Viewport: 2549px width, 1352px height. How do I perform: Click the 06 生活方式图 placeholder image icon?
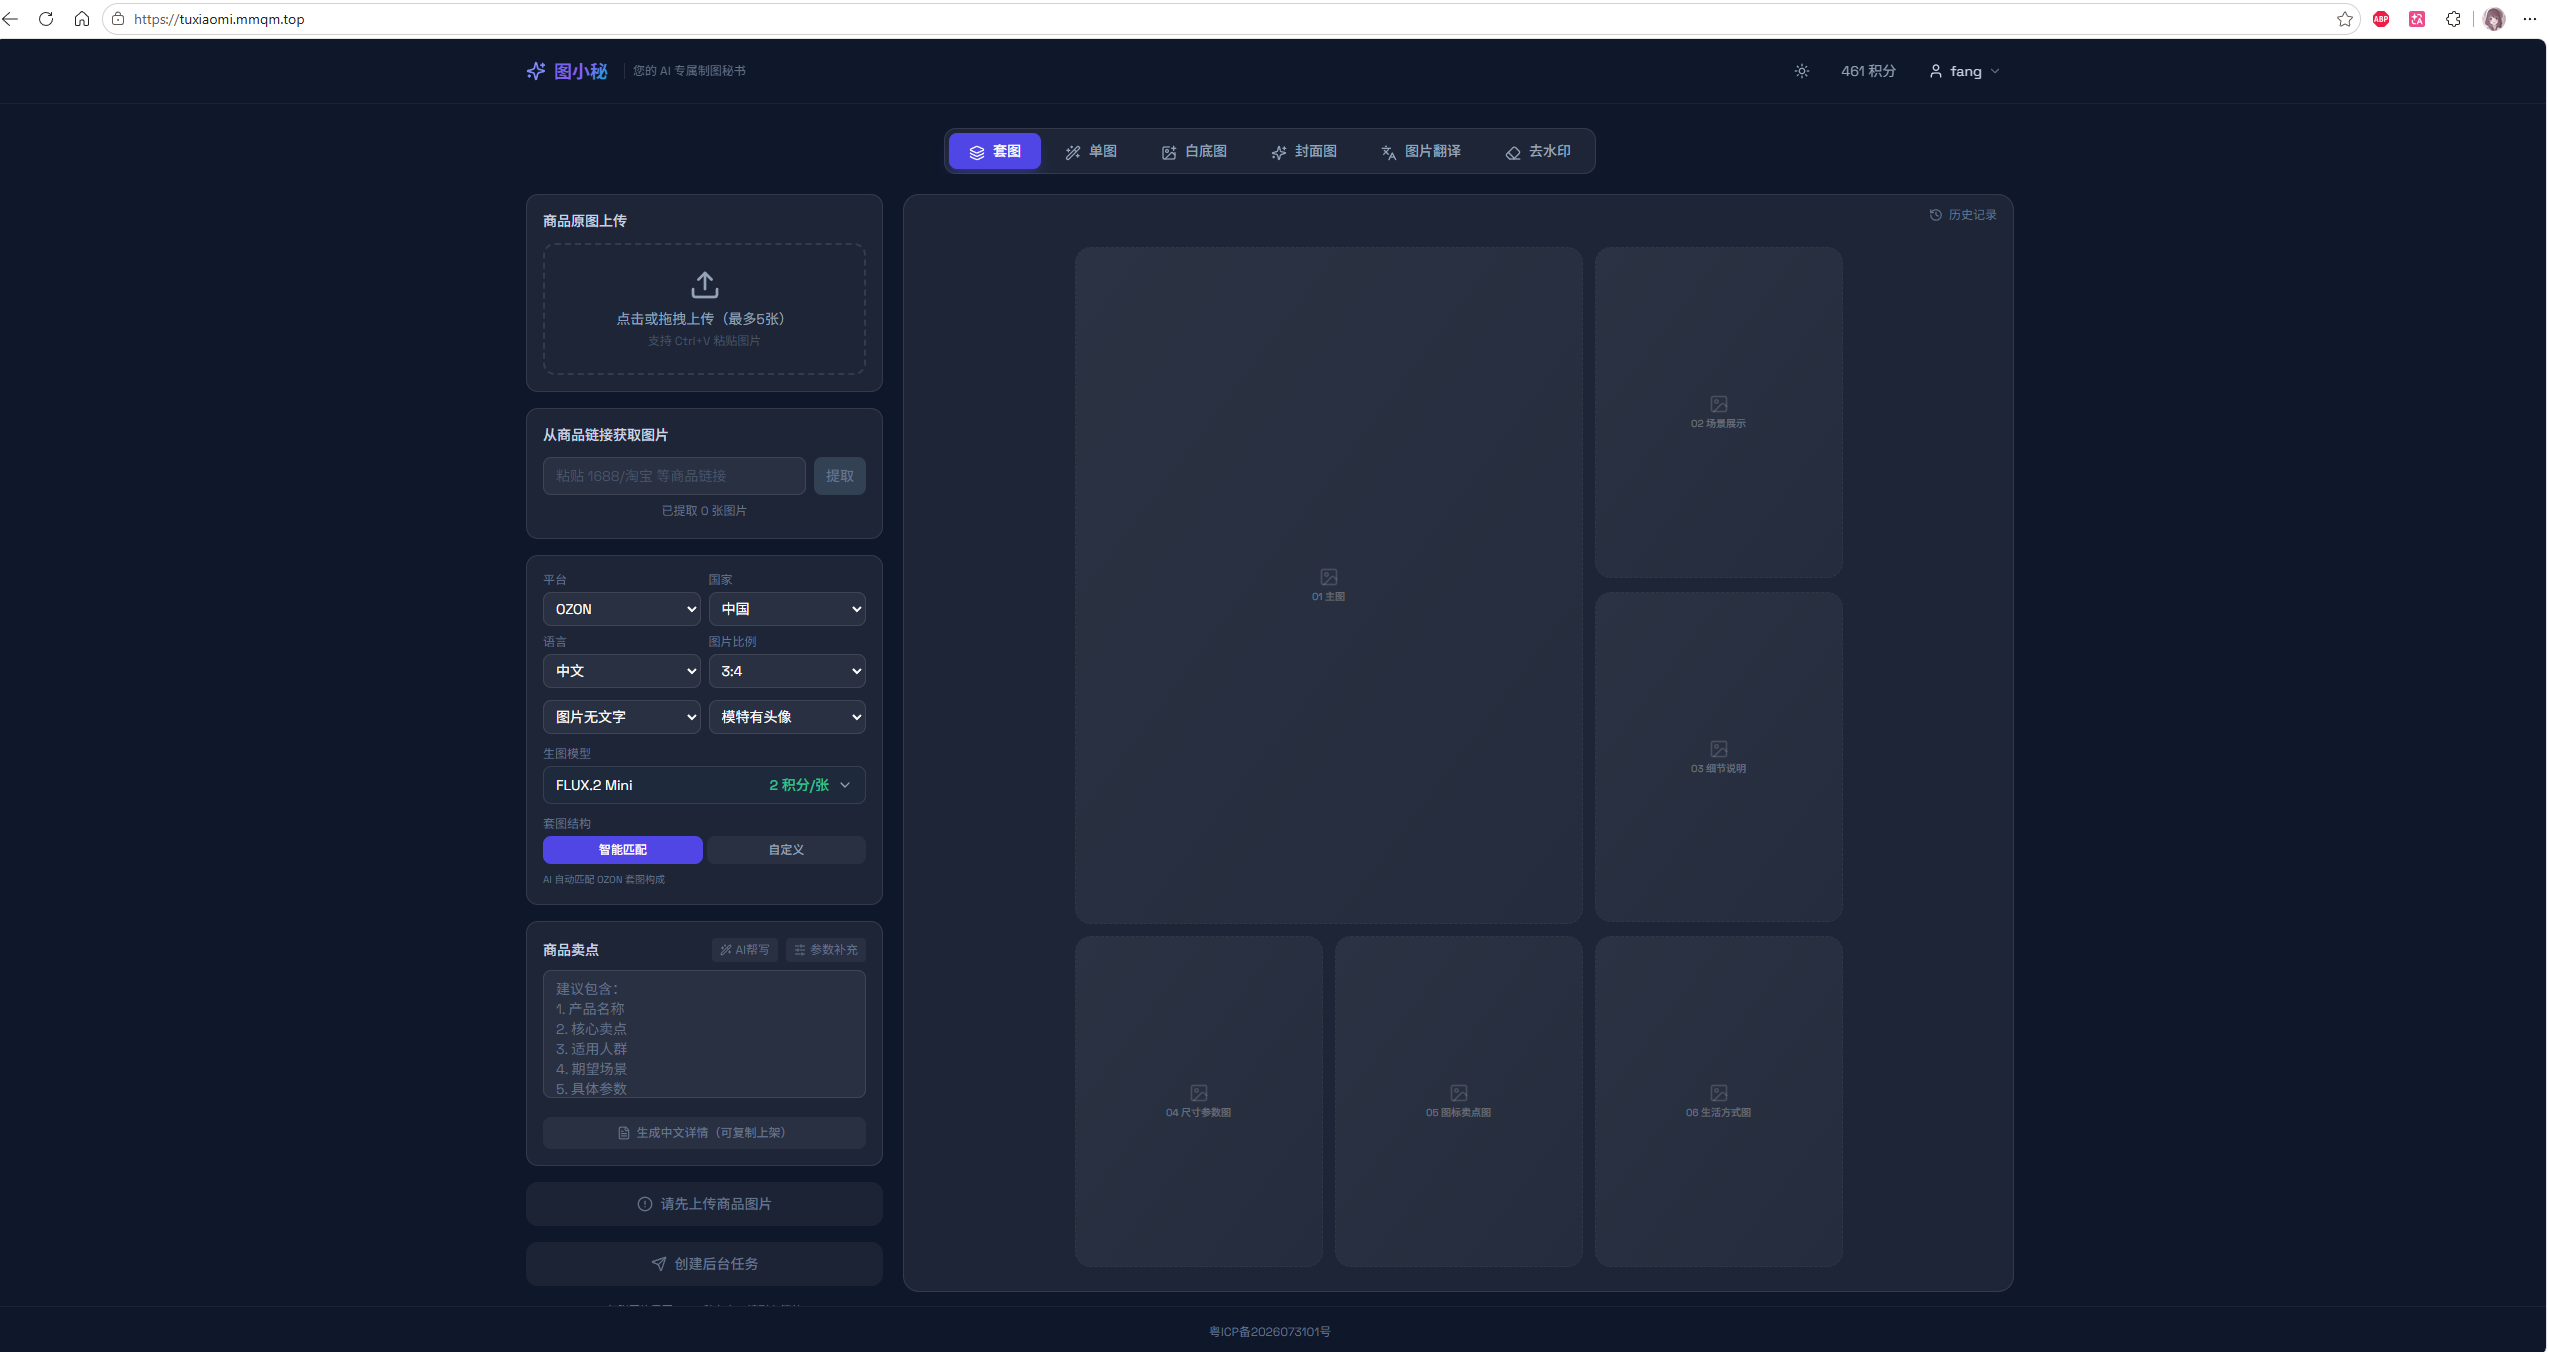point(1718,1093)
